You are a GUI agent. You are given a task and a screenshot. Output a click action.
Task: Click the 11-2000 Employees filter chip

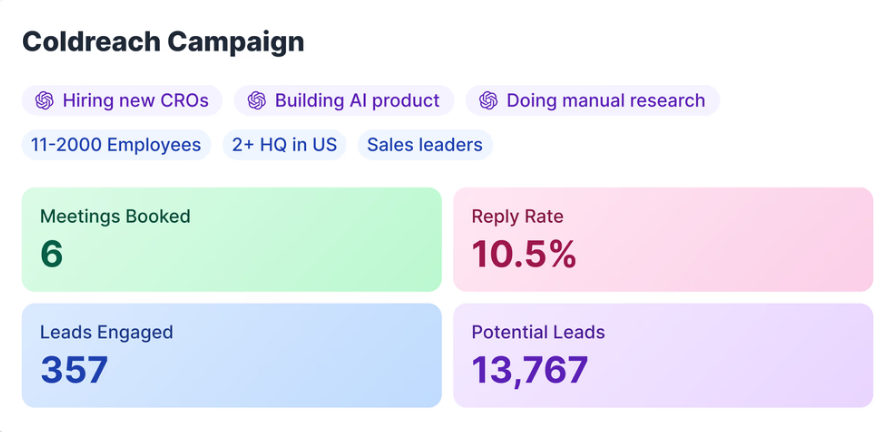click(x=116, y=145)
